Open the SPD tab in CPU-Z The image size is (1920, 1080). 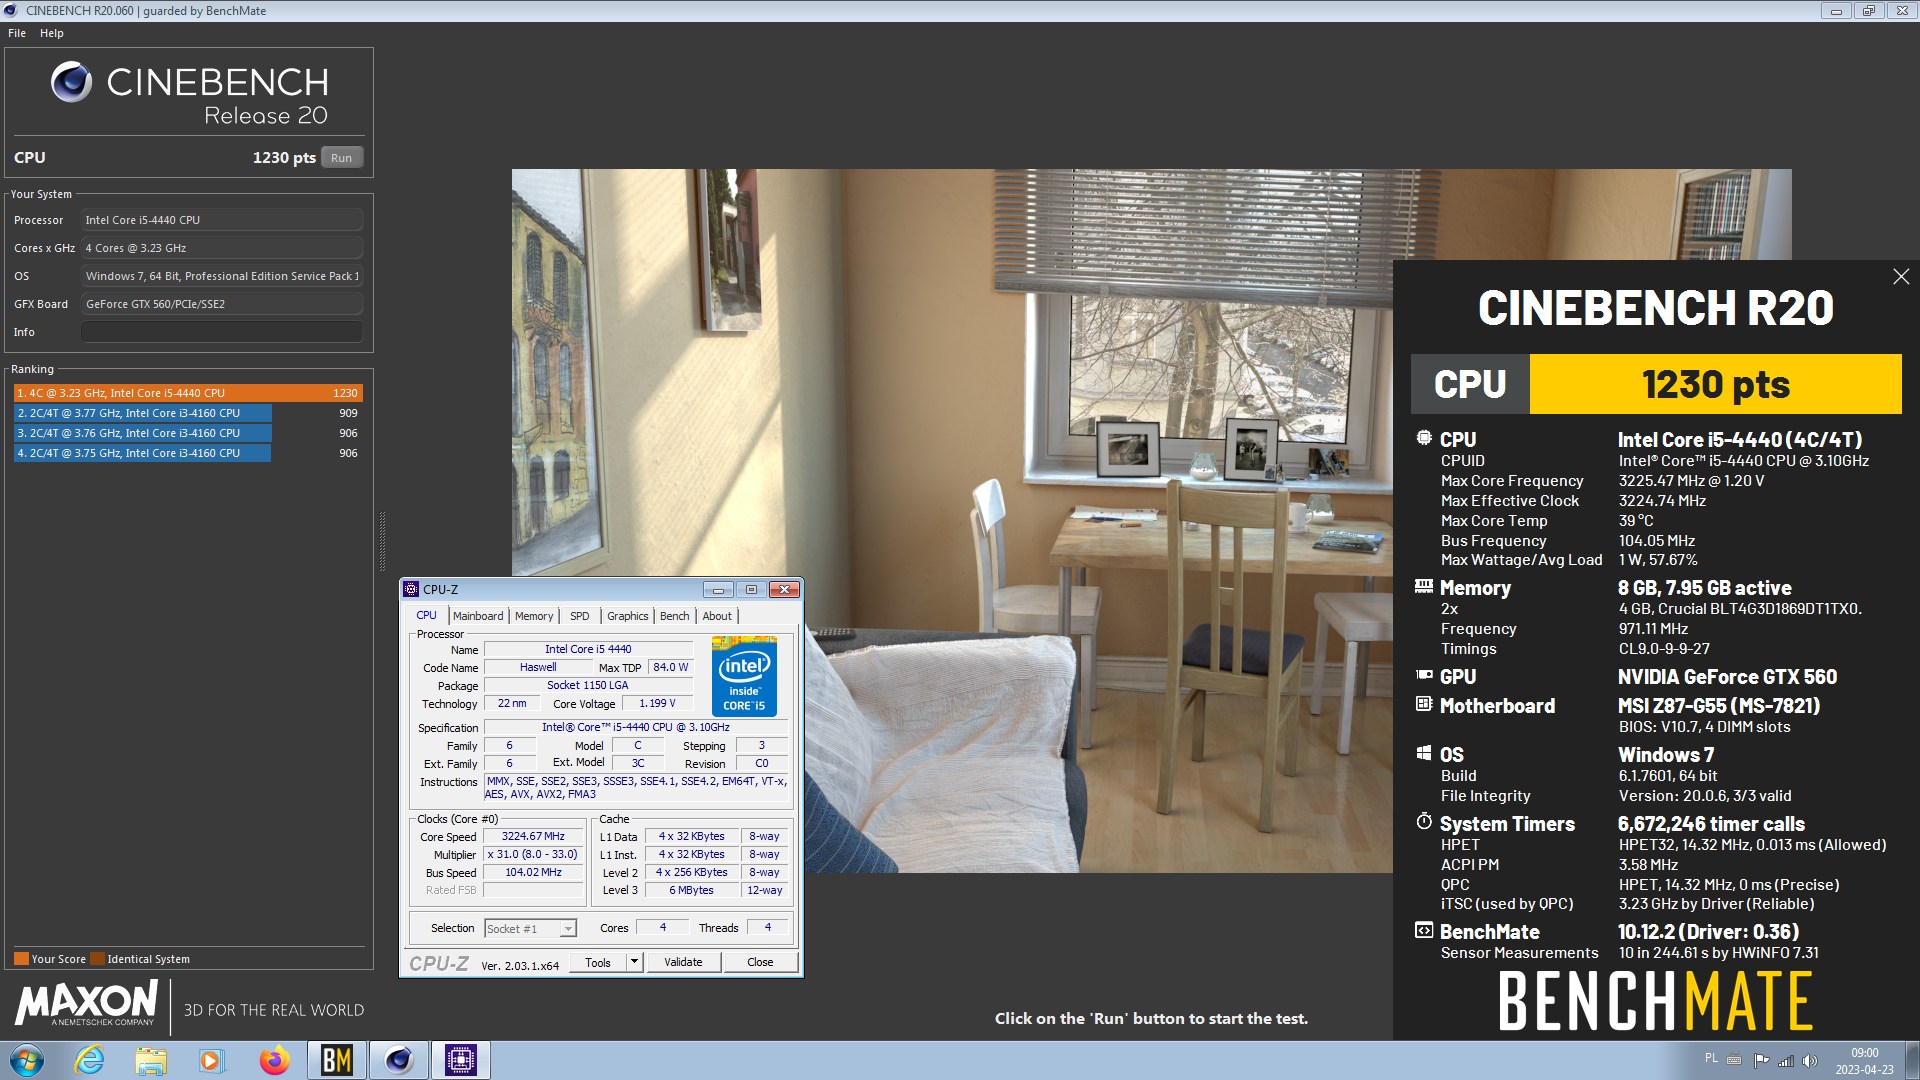[580, 616]
